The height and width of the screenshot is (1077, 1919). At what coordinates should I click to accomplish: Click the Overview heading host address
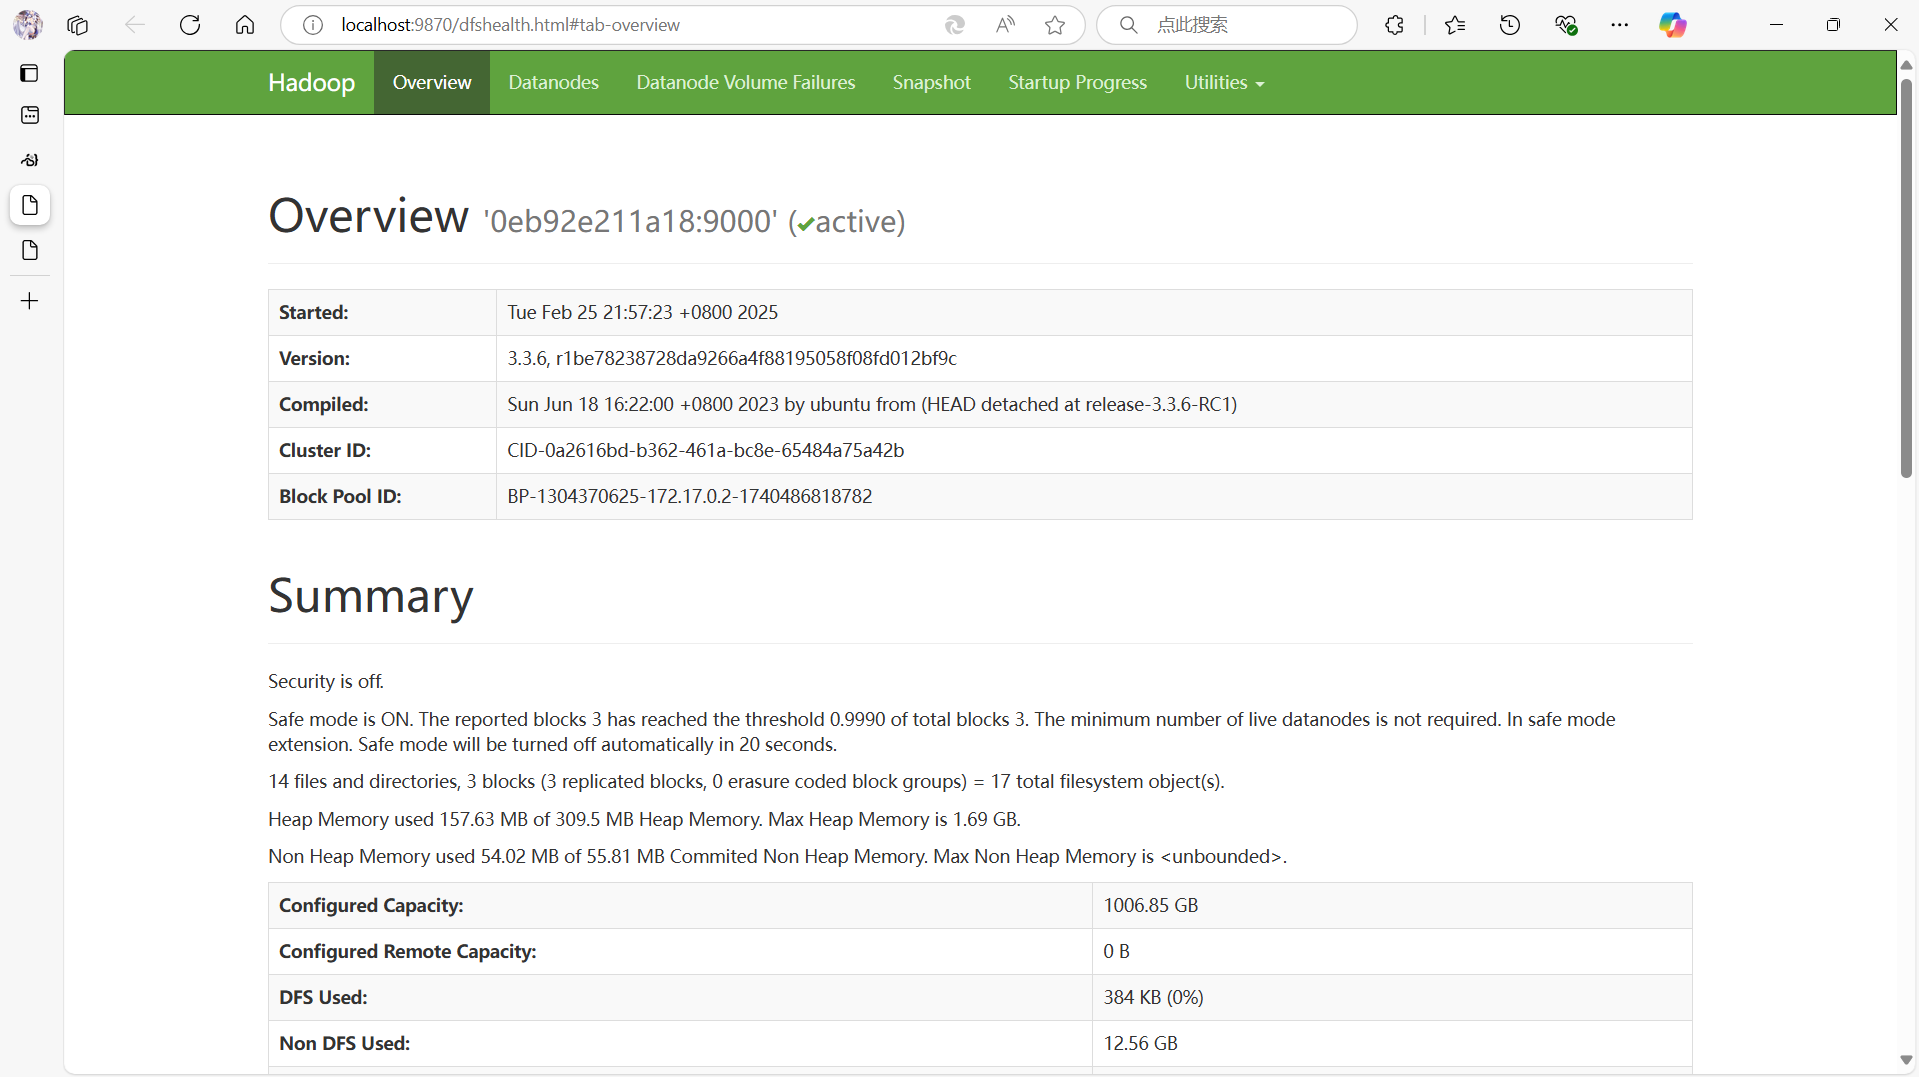coord(630,222)
